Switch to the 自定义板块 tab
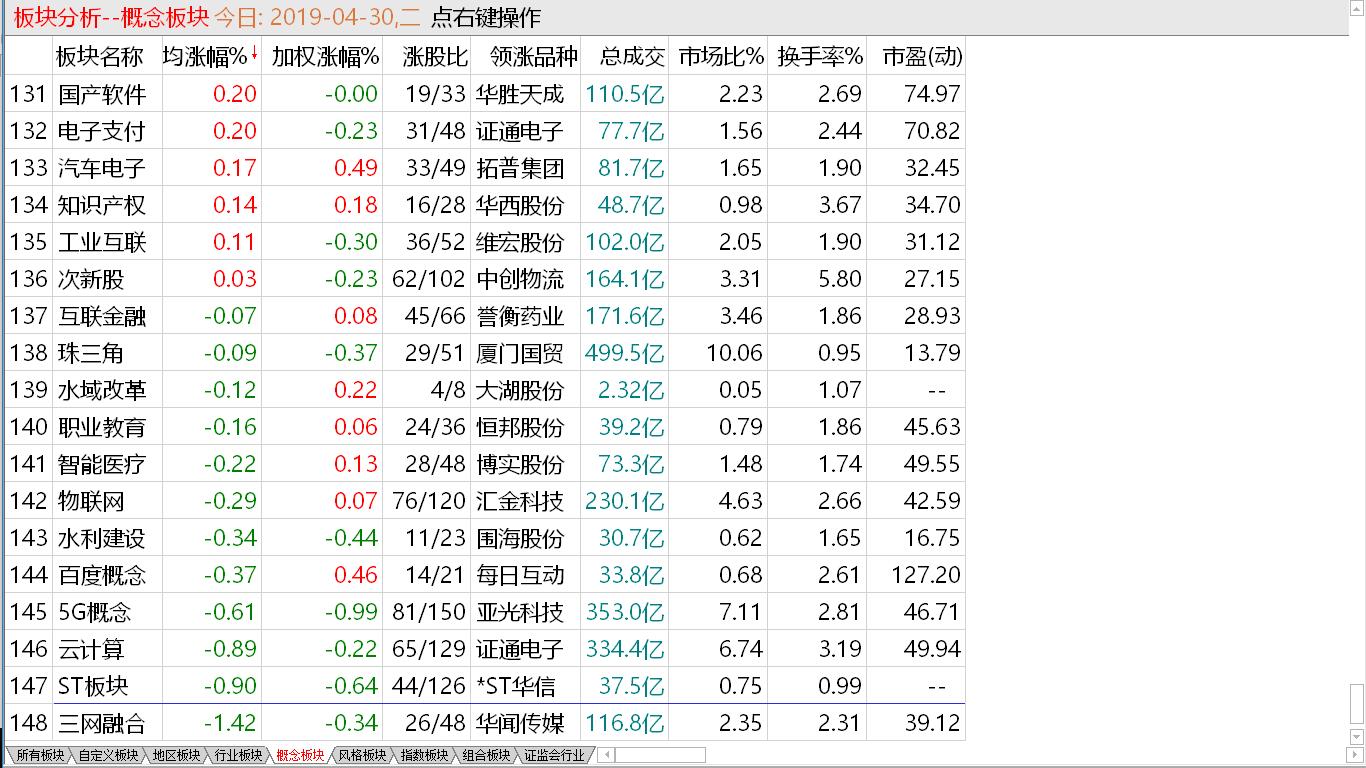The image size is (1366, 768). 108,755
